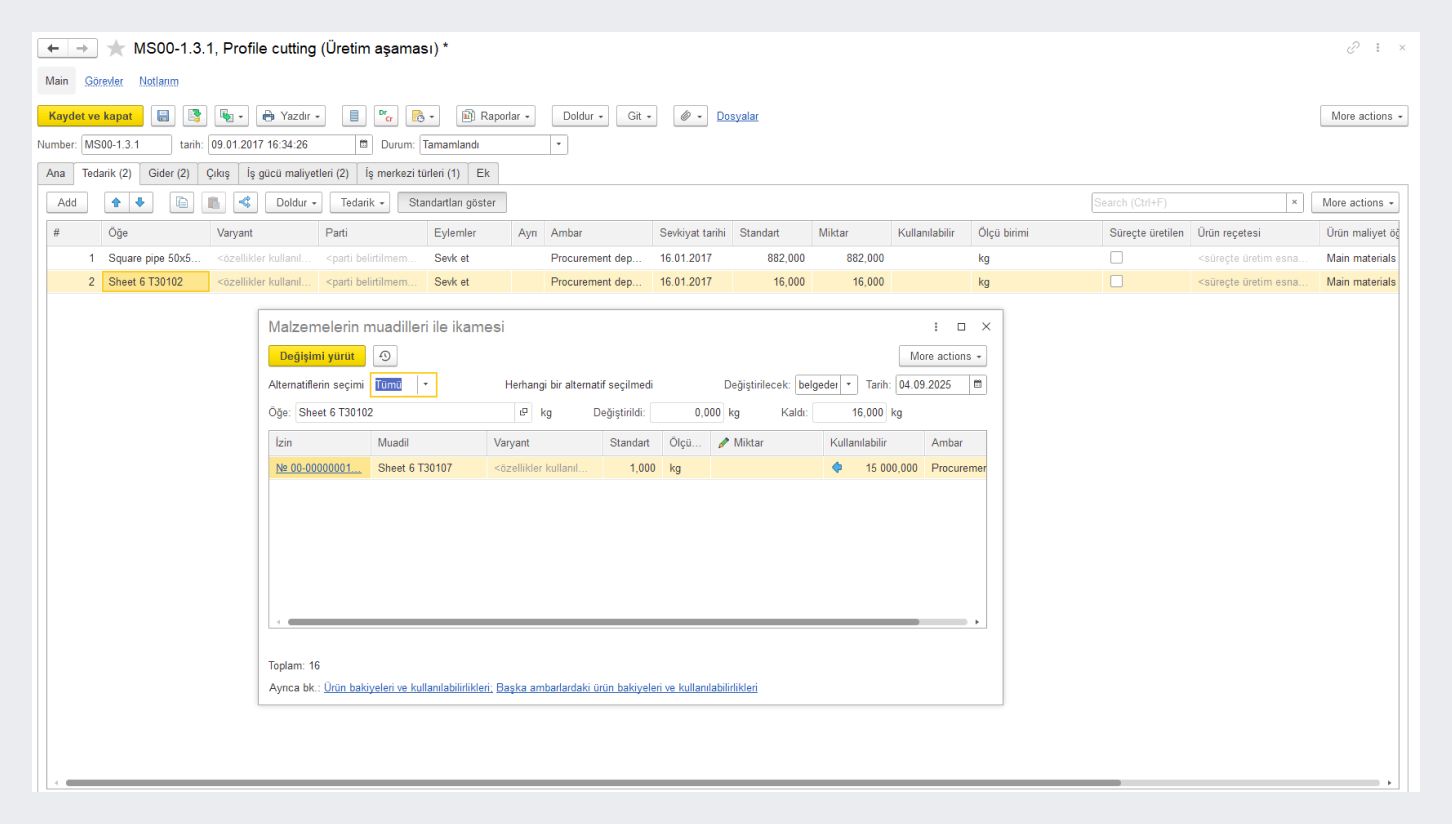Check 'Süreçte üretilen' for Sheet 6 T30102 row

(x=1115, y=282)
